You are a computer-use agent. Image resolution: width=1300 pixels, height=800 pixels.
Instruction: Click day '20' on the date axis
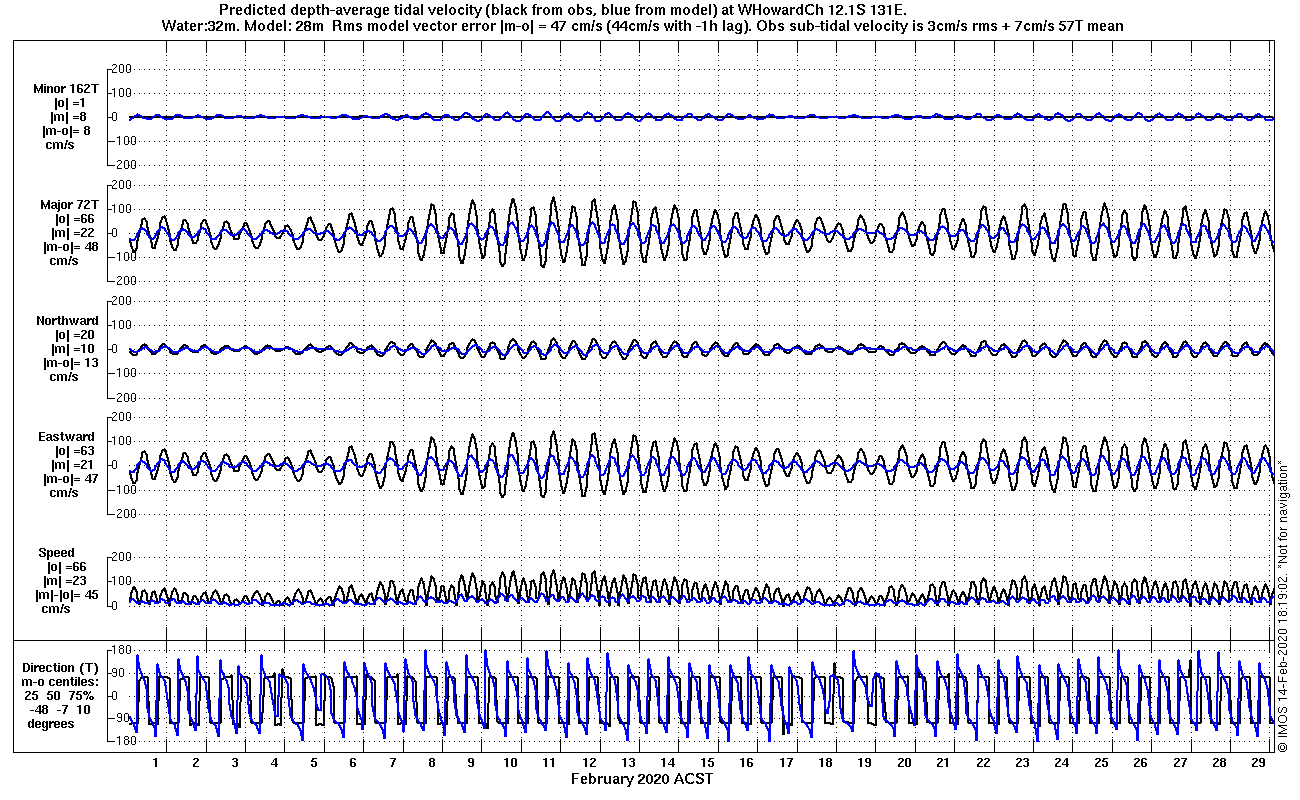904,762
